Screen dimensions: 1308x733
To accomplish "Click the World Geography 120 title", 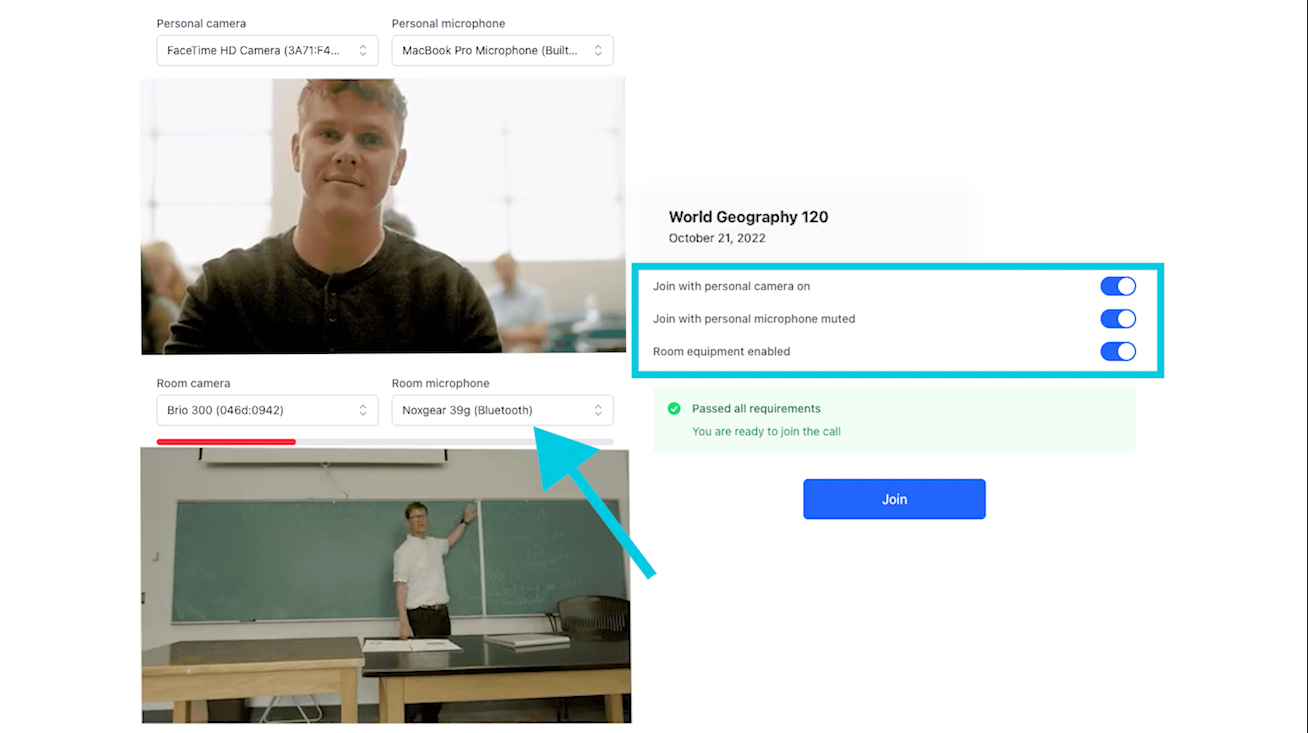I will (x=748, y=217).
